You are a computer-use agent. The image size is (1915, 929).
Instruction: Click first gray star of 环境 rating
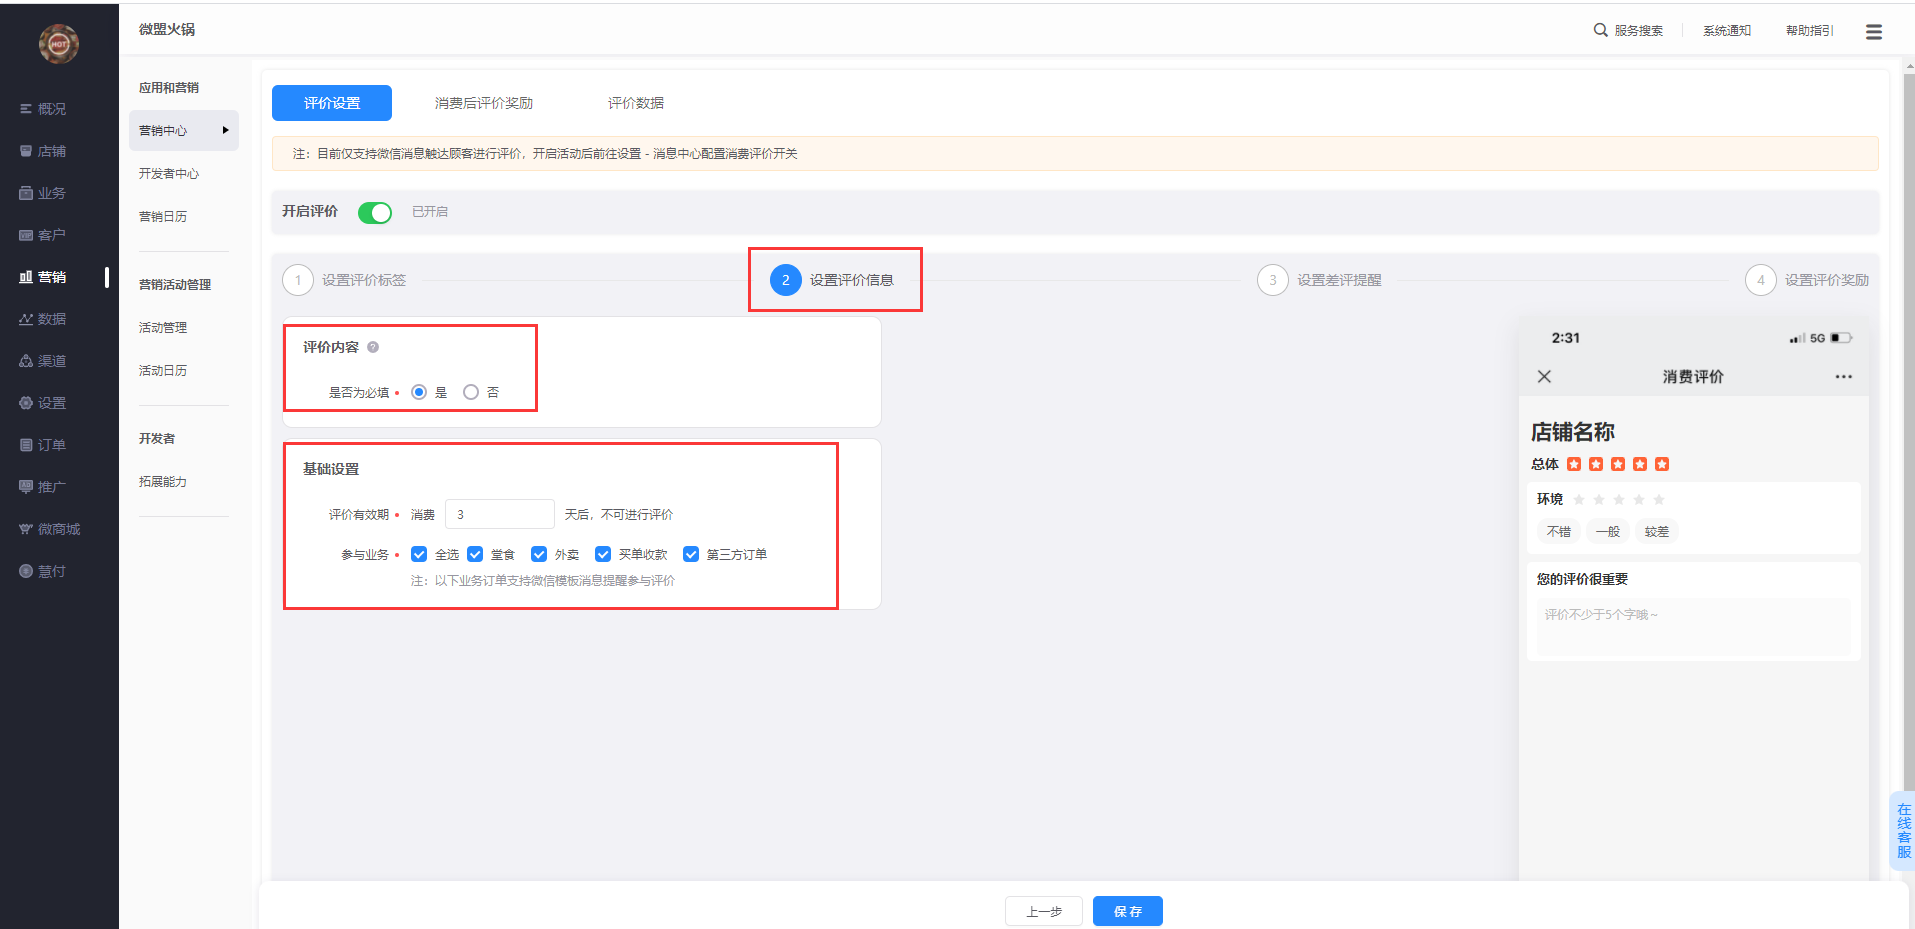(1579, 499)
